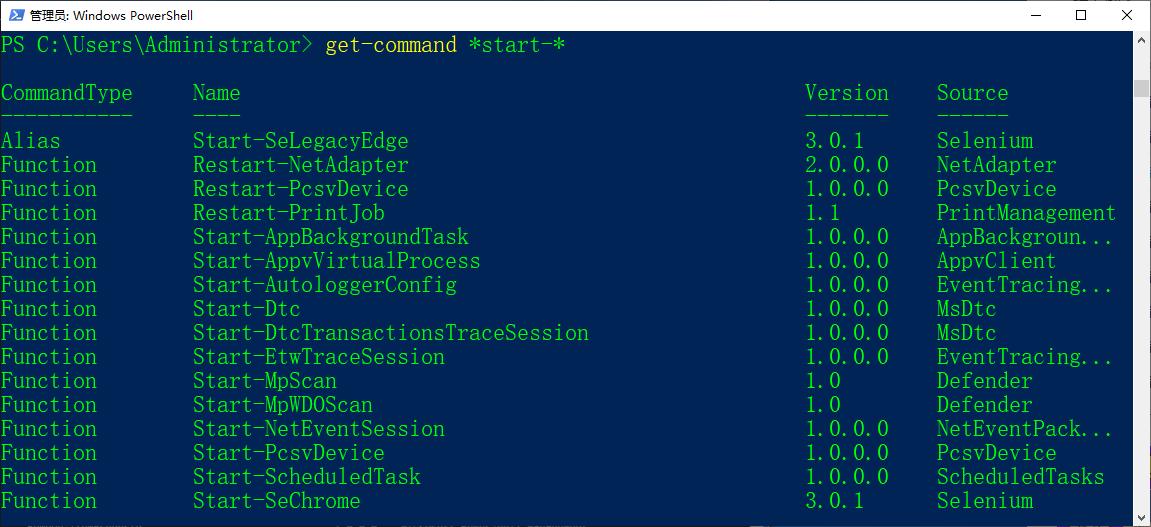Click the scrollbar up arrow
Image resolution: width=1151 pixels, height=527 pixels.
(x=1141, y=39)
